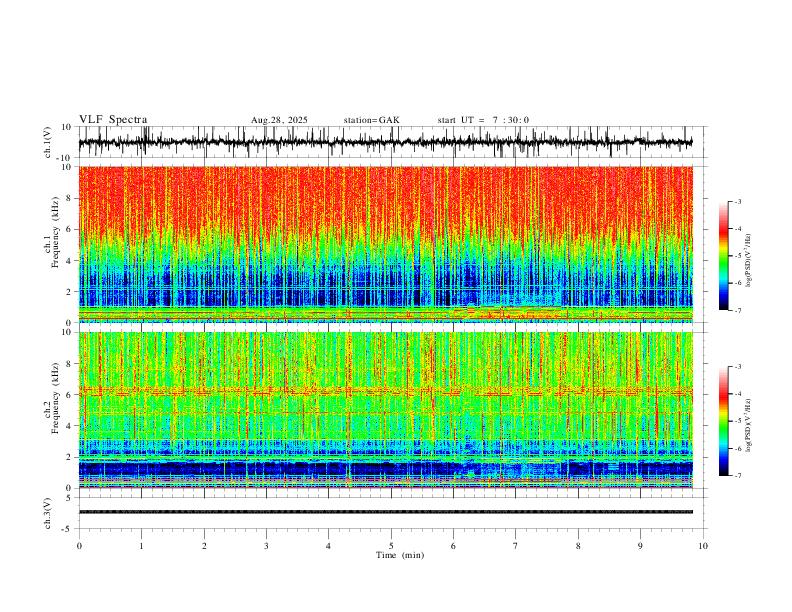This screenshot has height=612, width=792.
Task: Click the ch.1 PSD color scale bar
Action: coord(723,256)
